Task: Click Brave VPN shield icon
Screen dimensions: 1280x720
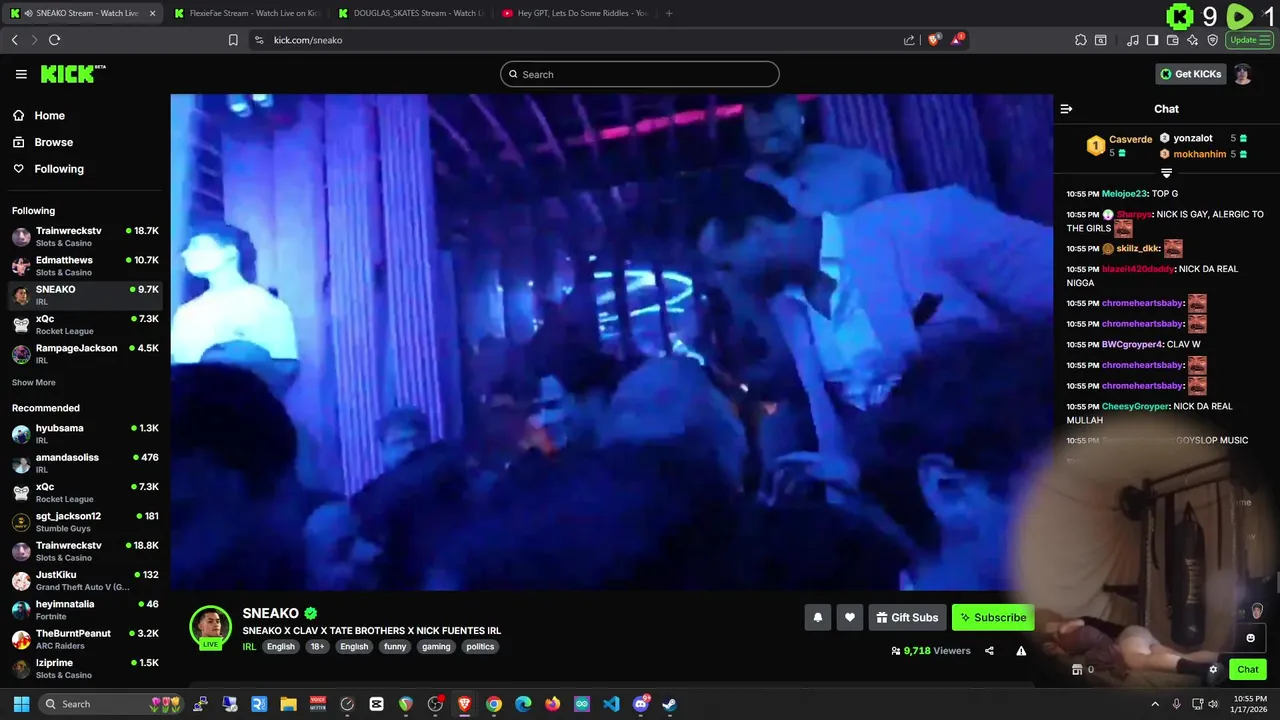Action: [x=1212, y=40]
